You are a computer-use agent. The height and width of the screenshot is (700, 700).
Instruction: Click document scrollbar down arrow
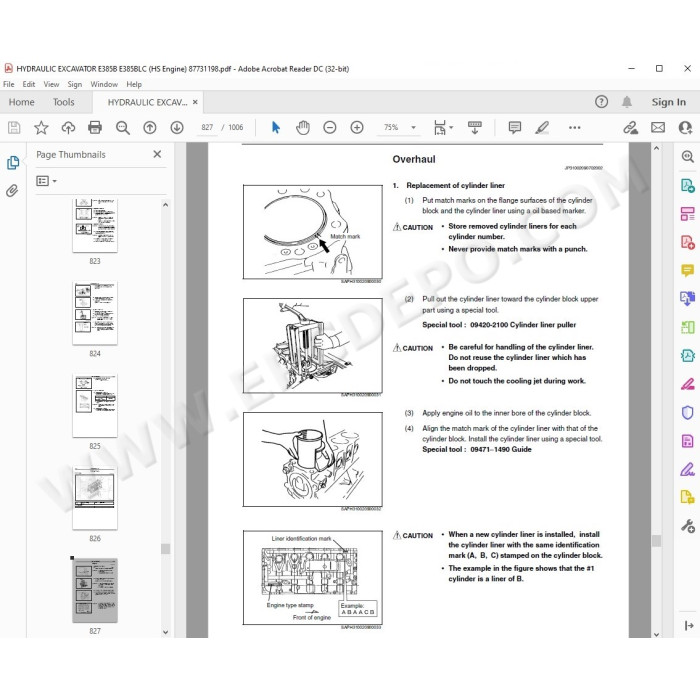[x=656, y=633]
